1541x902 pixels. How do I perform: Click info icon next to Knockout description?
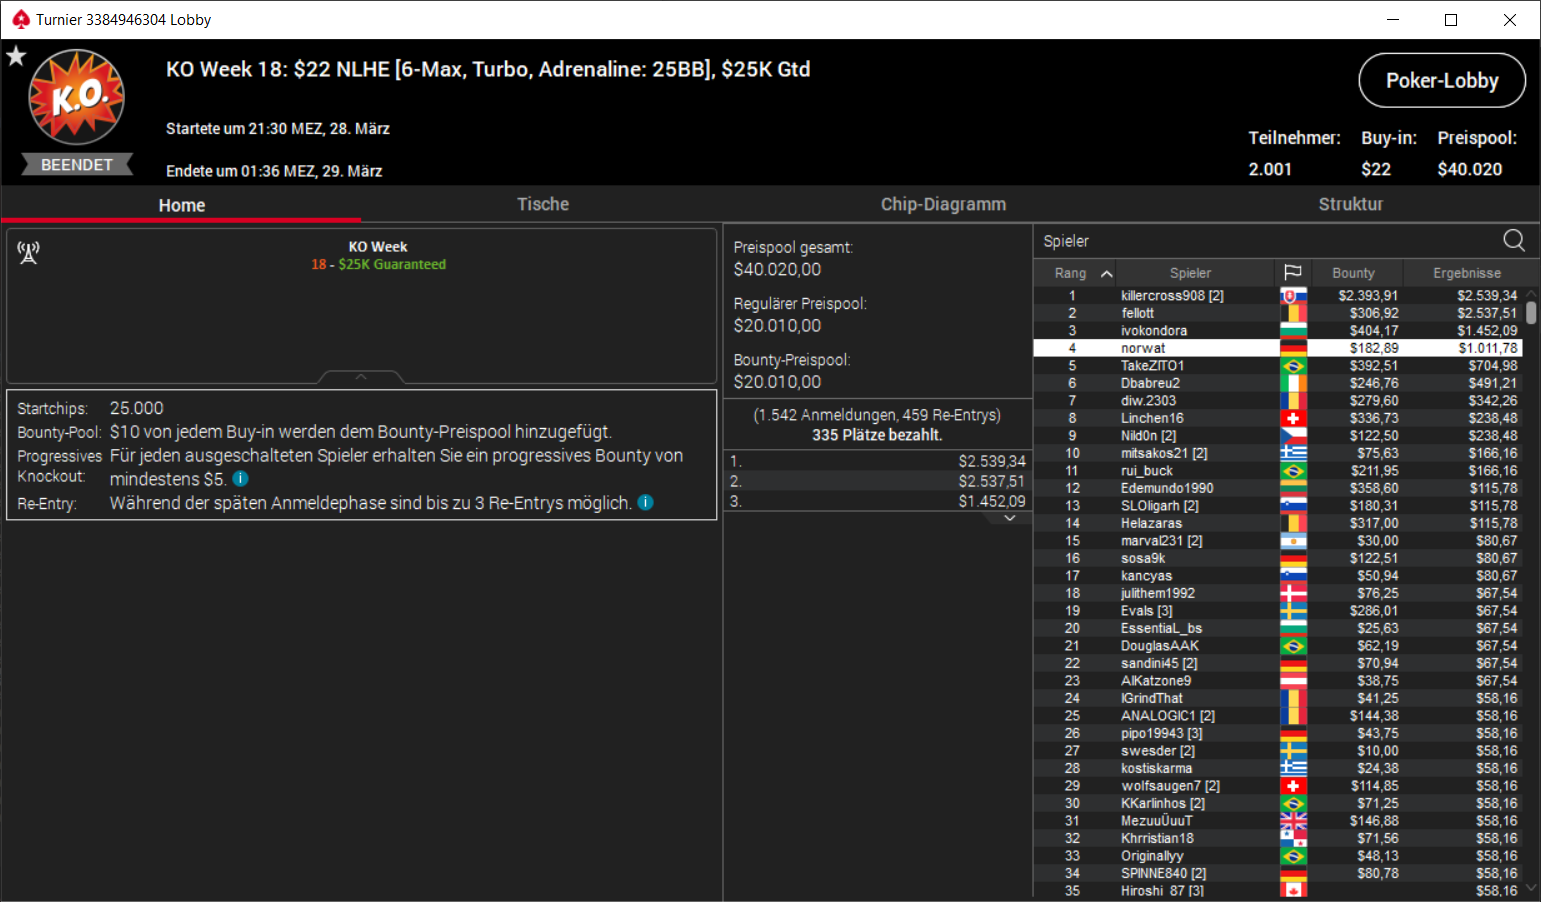(240, 479)
